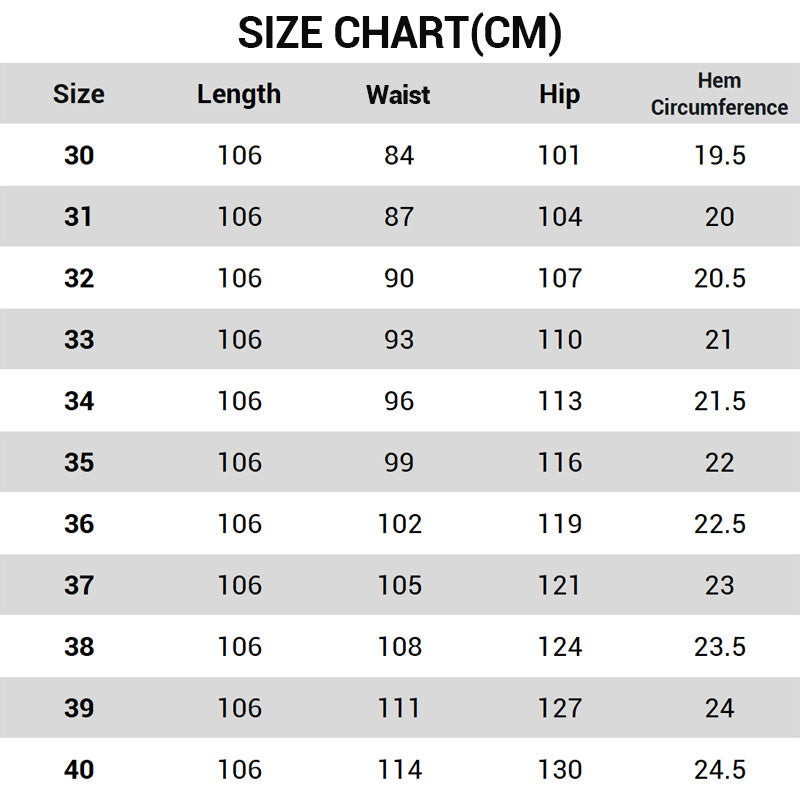Click waist value 111
Viewport: 800px width, 800px height.
pyautogui.click(x=399, y=709)
